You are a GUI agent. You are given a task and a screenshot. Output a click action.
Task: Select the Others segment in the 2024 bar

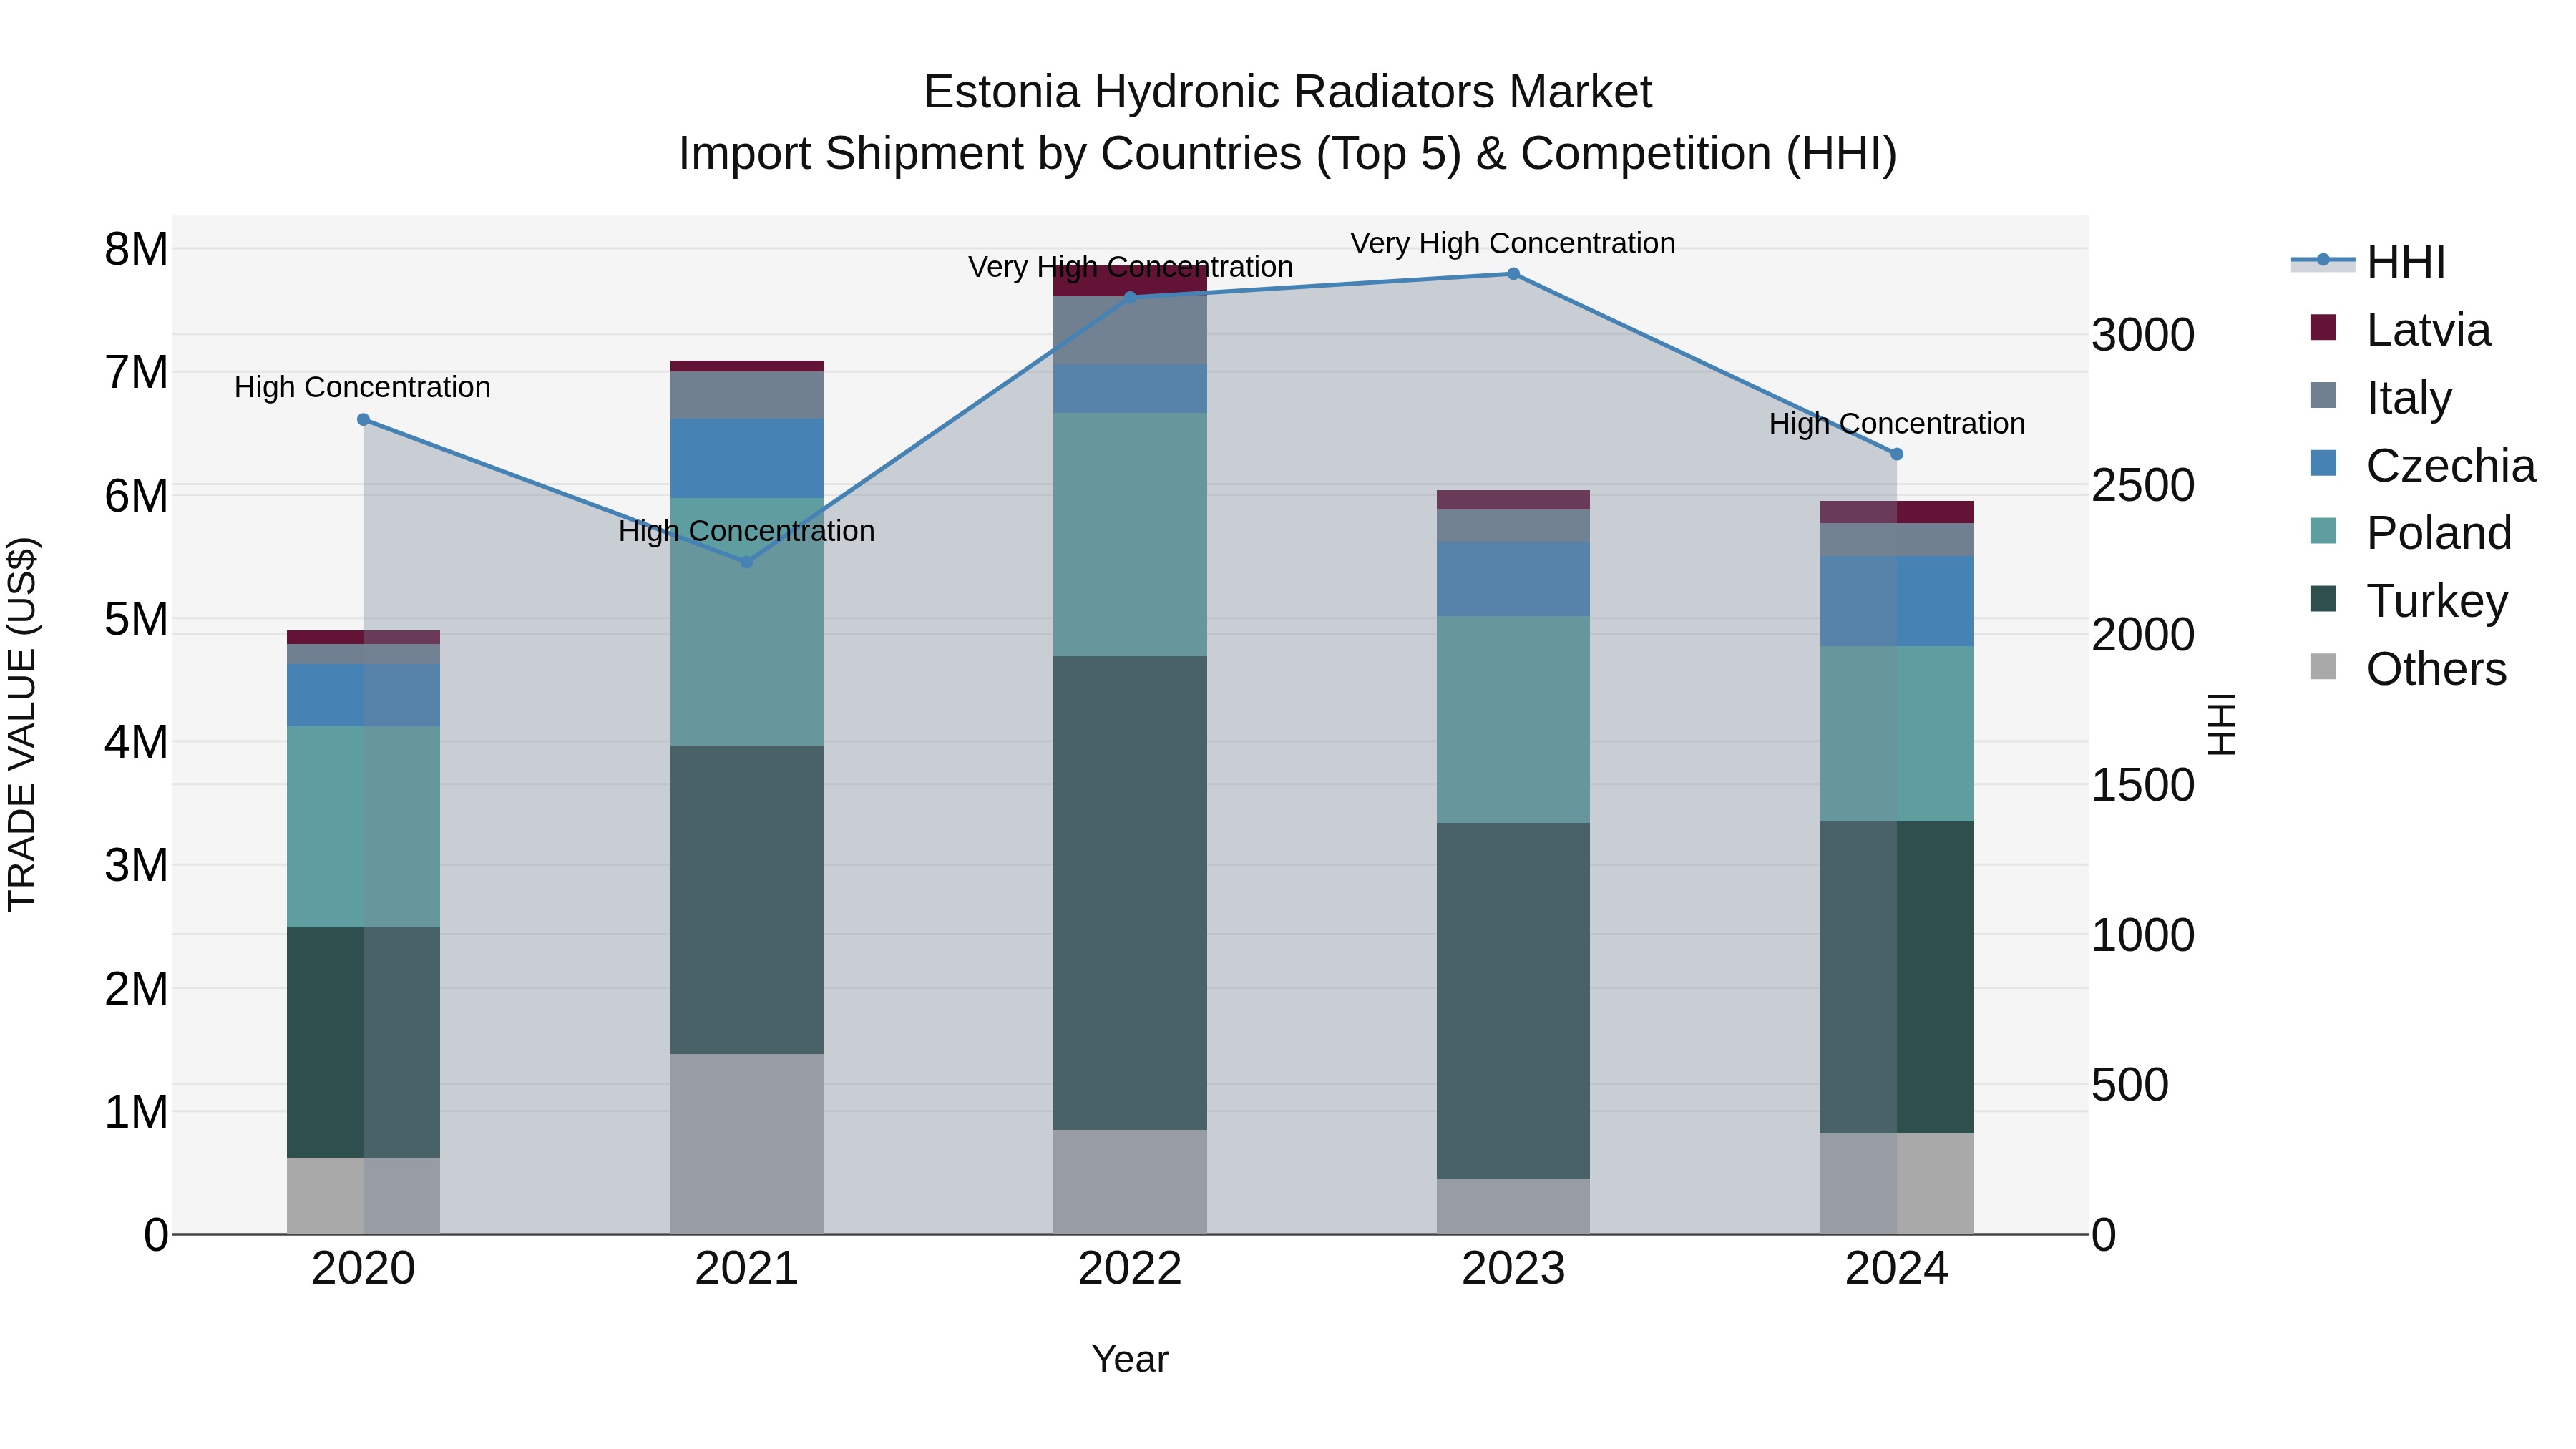[1896, 1184]
